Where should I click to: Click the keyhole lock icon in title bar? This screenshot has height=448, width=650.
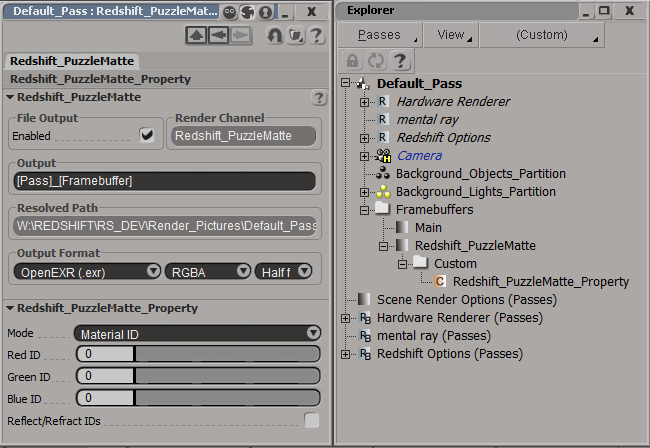[265, 12]
